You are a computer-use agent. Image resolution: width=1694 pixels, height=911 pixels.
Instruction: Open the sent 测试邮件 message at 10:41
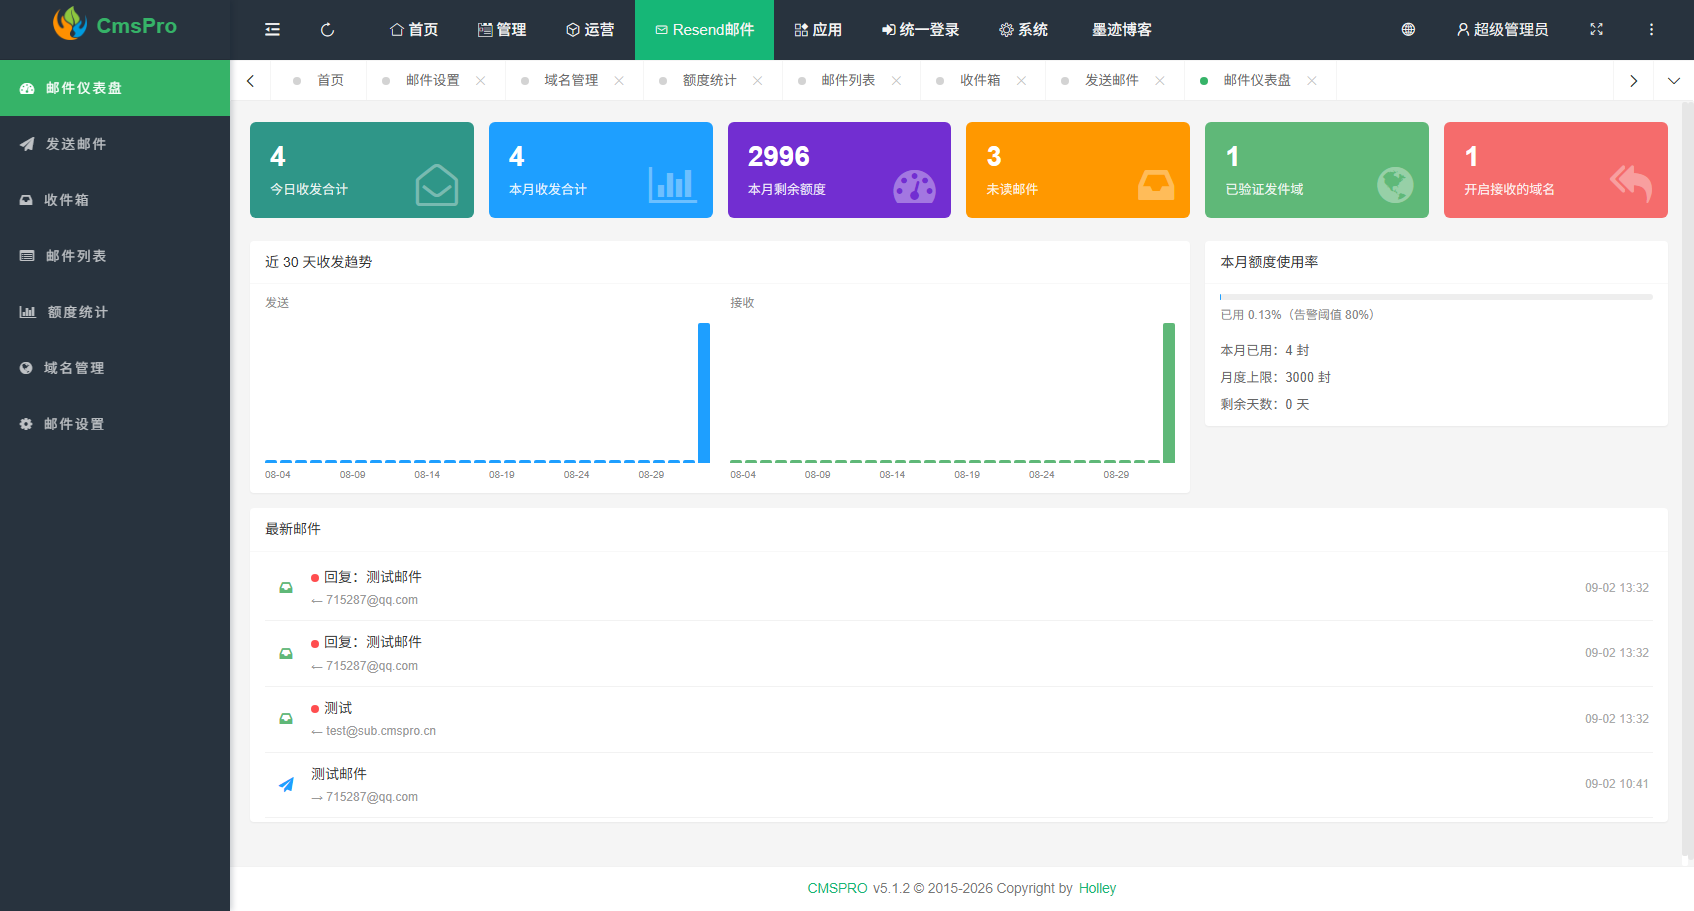click(x=959, y=785)
